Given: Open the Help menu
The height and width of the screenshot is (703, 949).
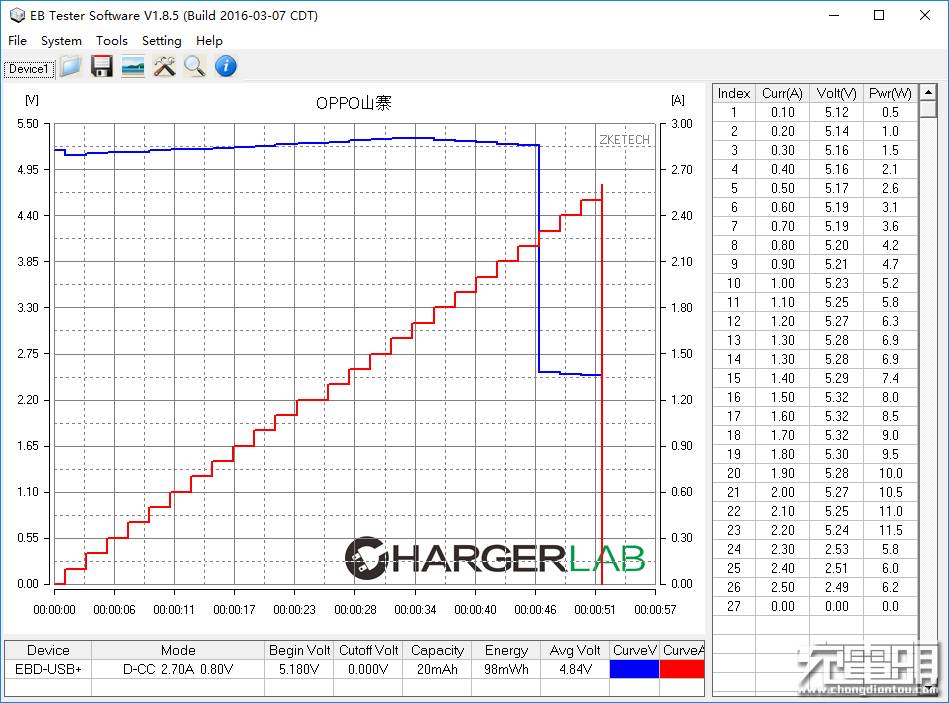Looking at the screenshot, I should 209,41.
